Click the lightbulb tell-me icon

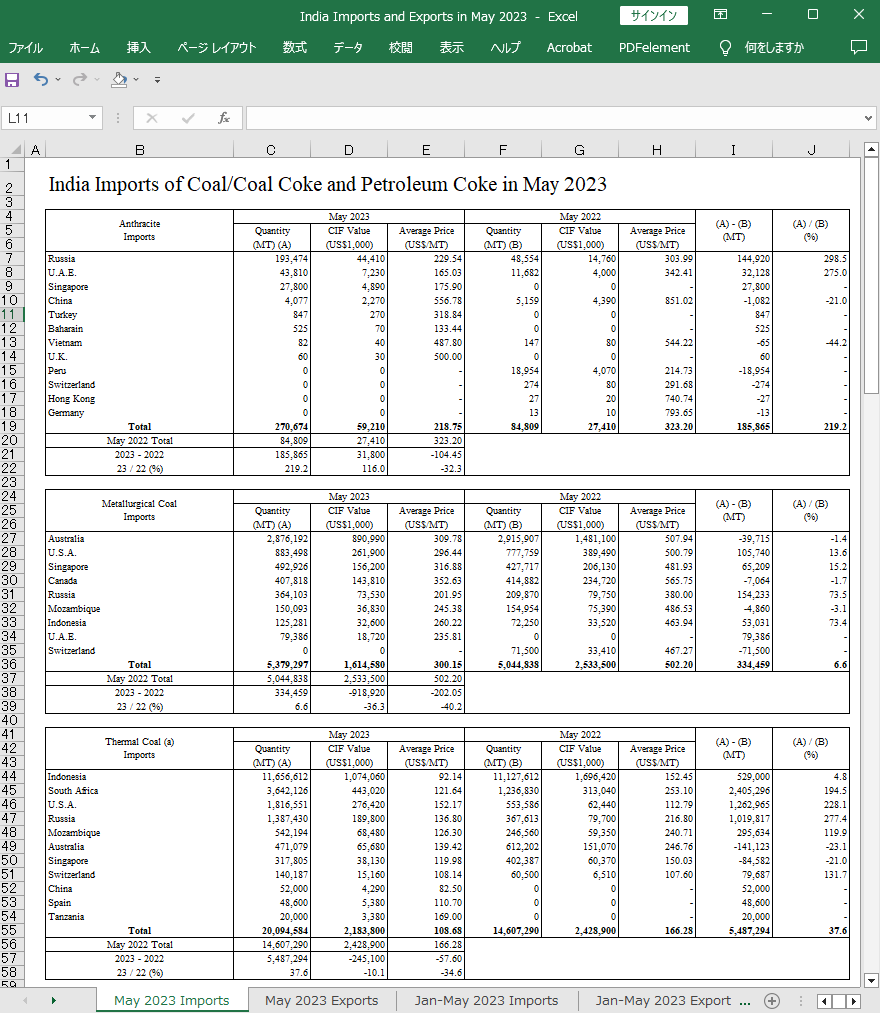tap(725, 48)
